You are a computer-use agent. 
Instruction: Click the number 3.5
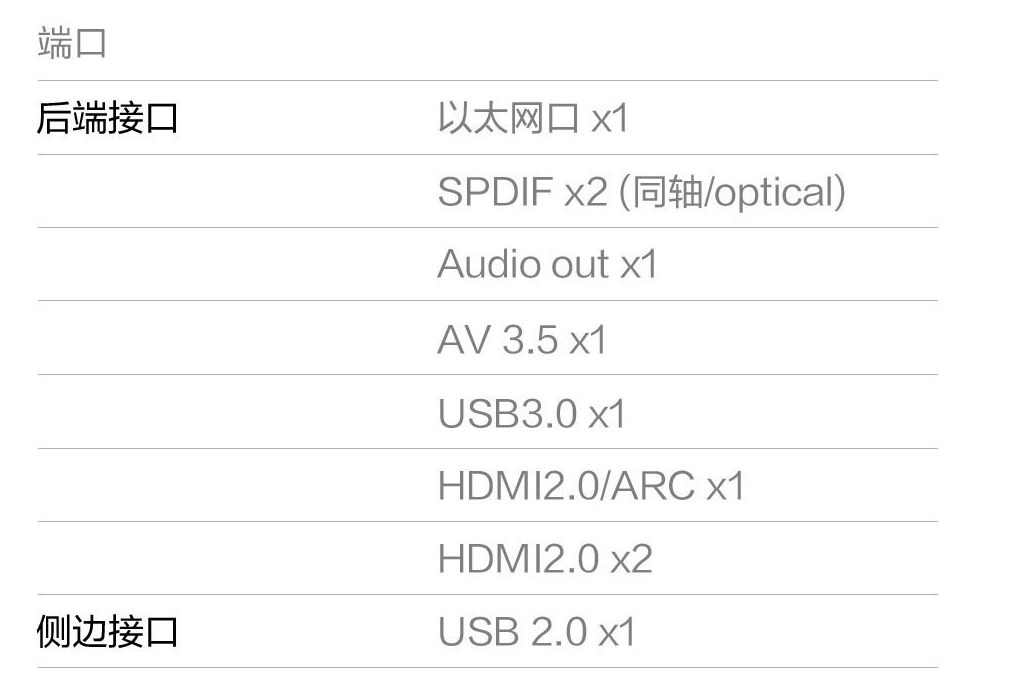coord(530,340)
